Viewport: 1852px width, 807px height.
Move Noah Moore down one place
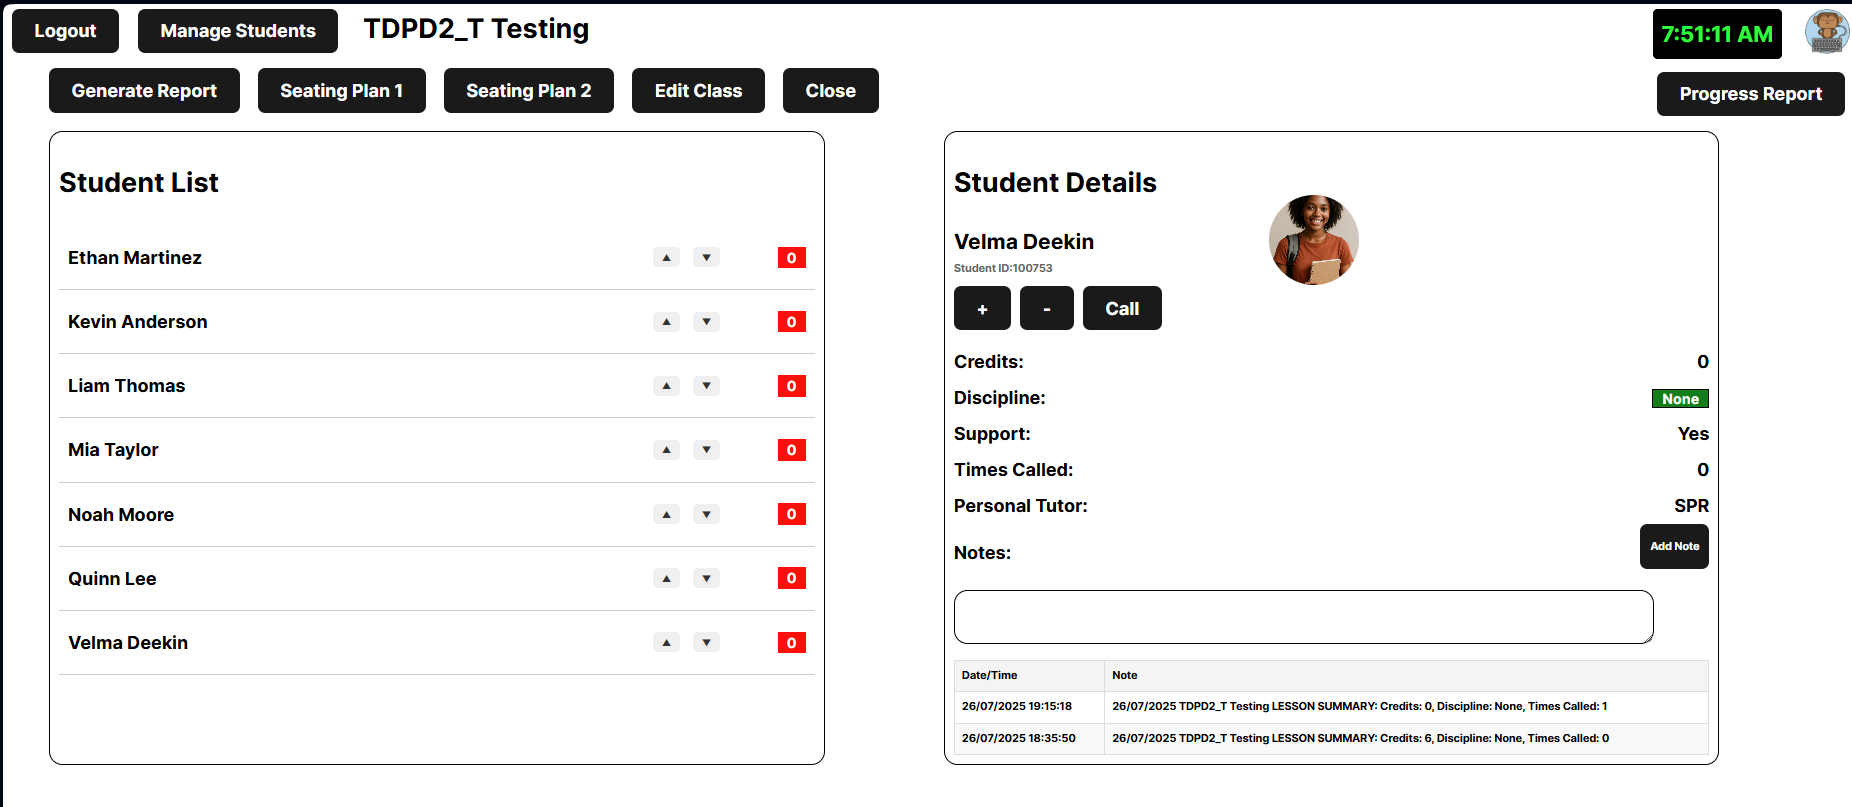click(706, 514)
